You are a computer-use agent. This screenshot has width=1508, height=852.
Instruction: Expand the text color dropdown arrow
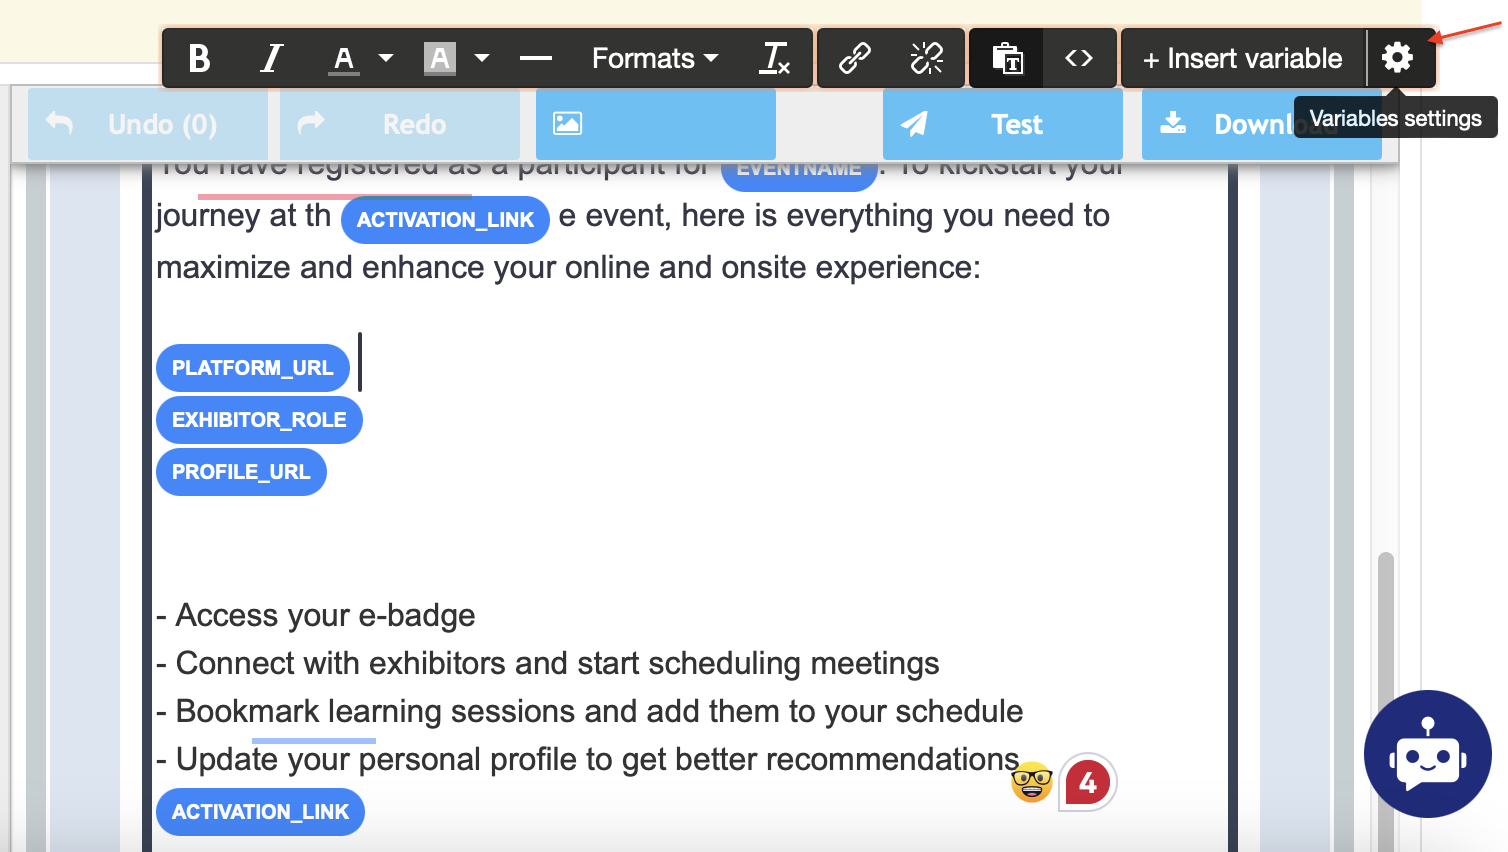coord(386,59)
